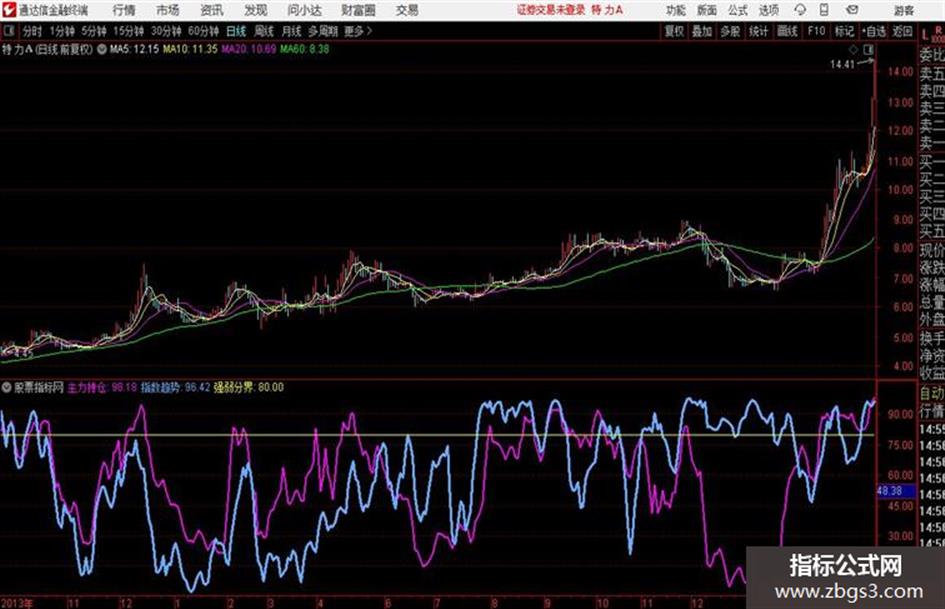Switch to 周线 weekly period tab
This screenshot has height=609, width=945.
point(264,31)
